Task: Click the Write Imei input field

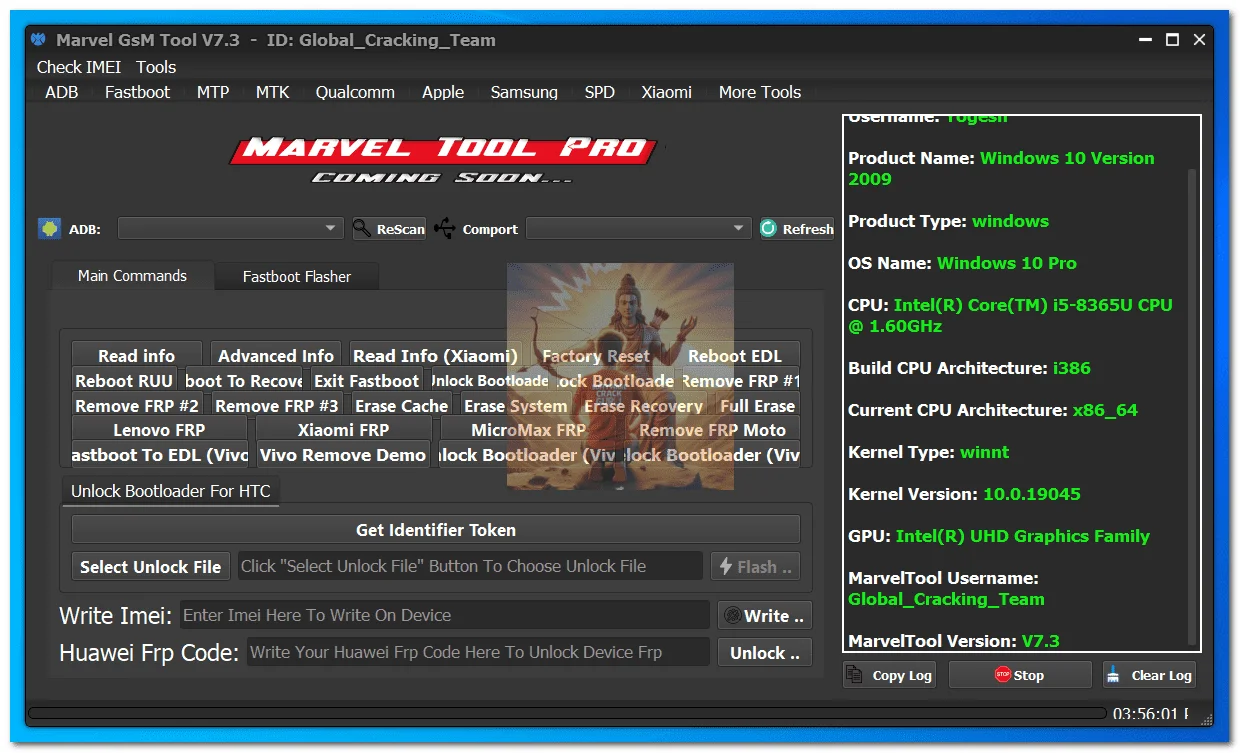Action: click(444, 615)
